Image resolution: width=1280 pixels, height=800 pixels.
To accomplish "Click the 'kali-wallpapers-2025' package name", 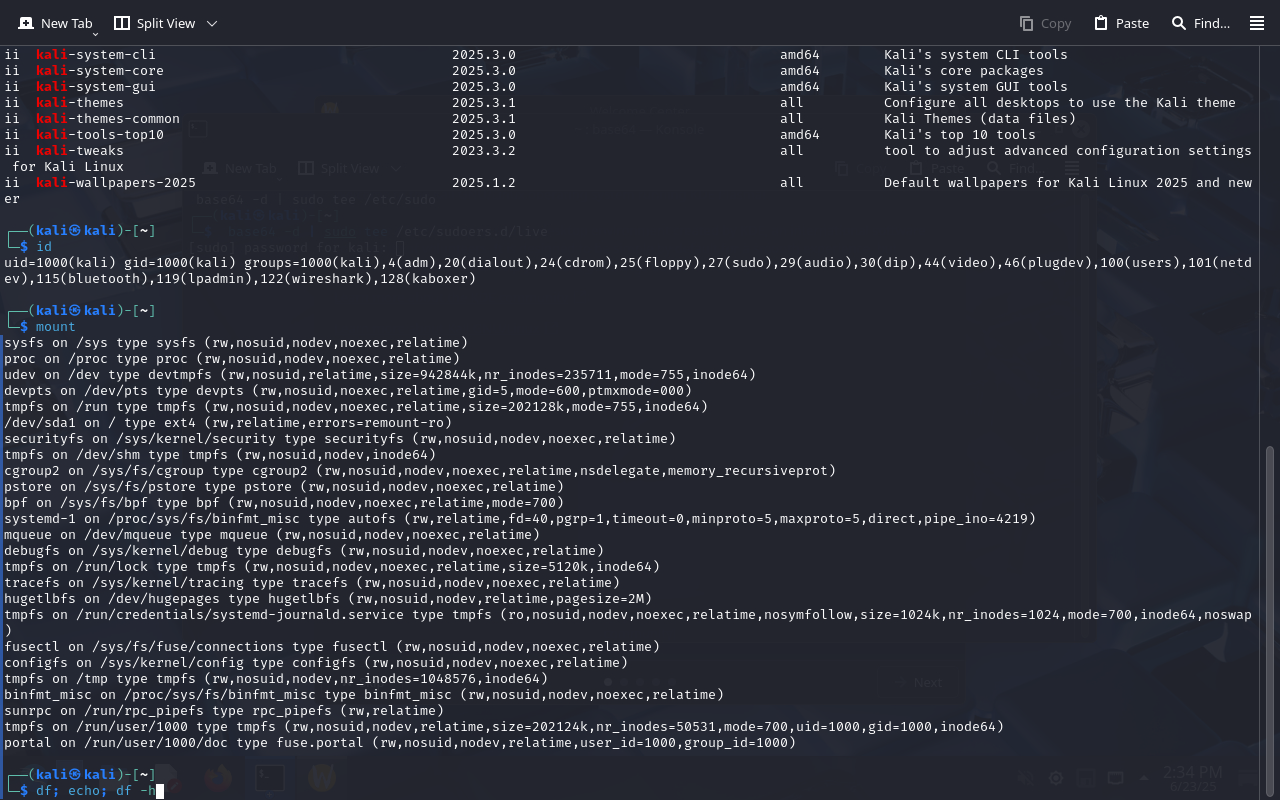I will pyautogui.click(x=116, y=183).
